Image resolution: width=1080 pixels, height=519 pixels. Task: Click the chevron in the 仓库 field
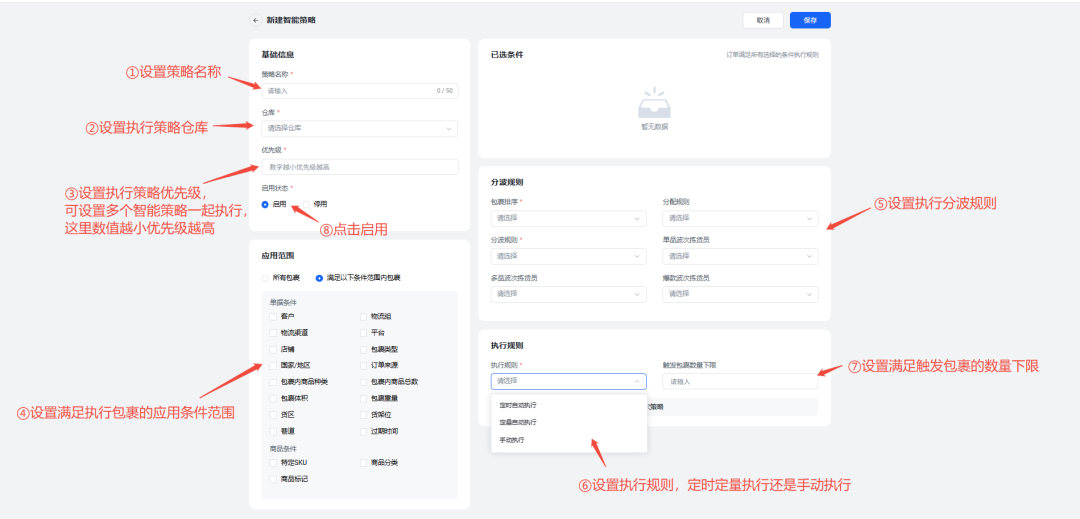point(448,129)
